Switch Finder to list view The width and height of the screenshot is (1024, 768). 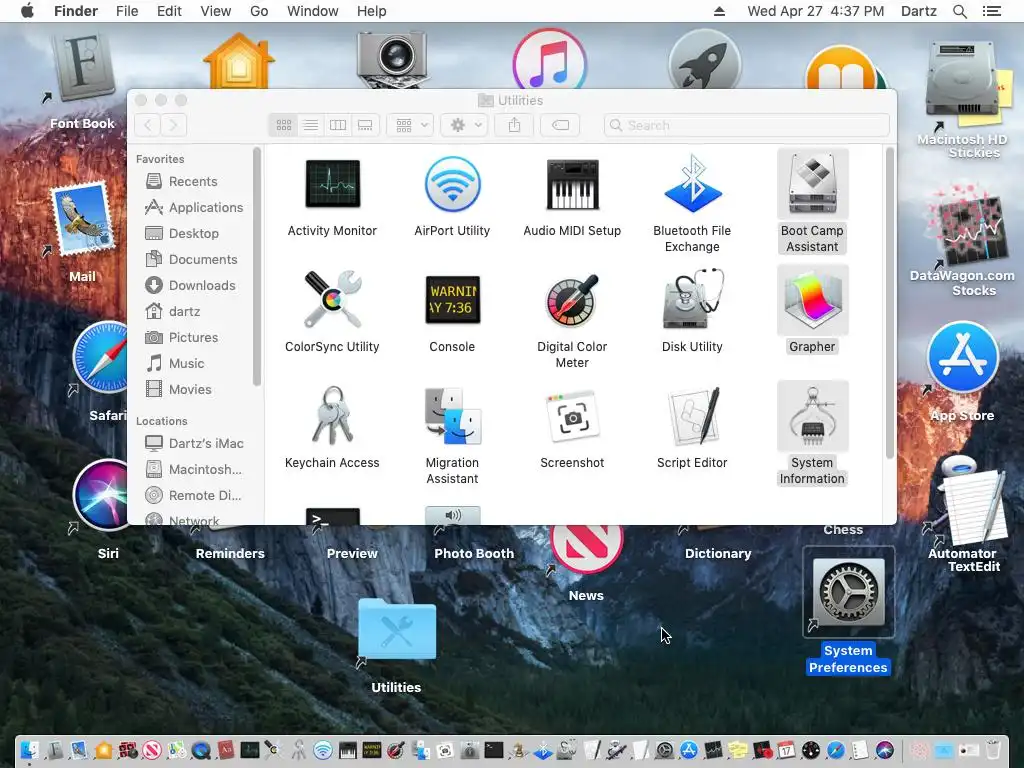coord(311,125)
